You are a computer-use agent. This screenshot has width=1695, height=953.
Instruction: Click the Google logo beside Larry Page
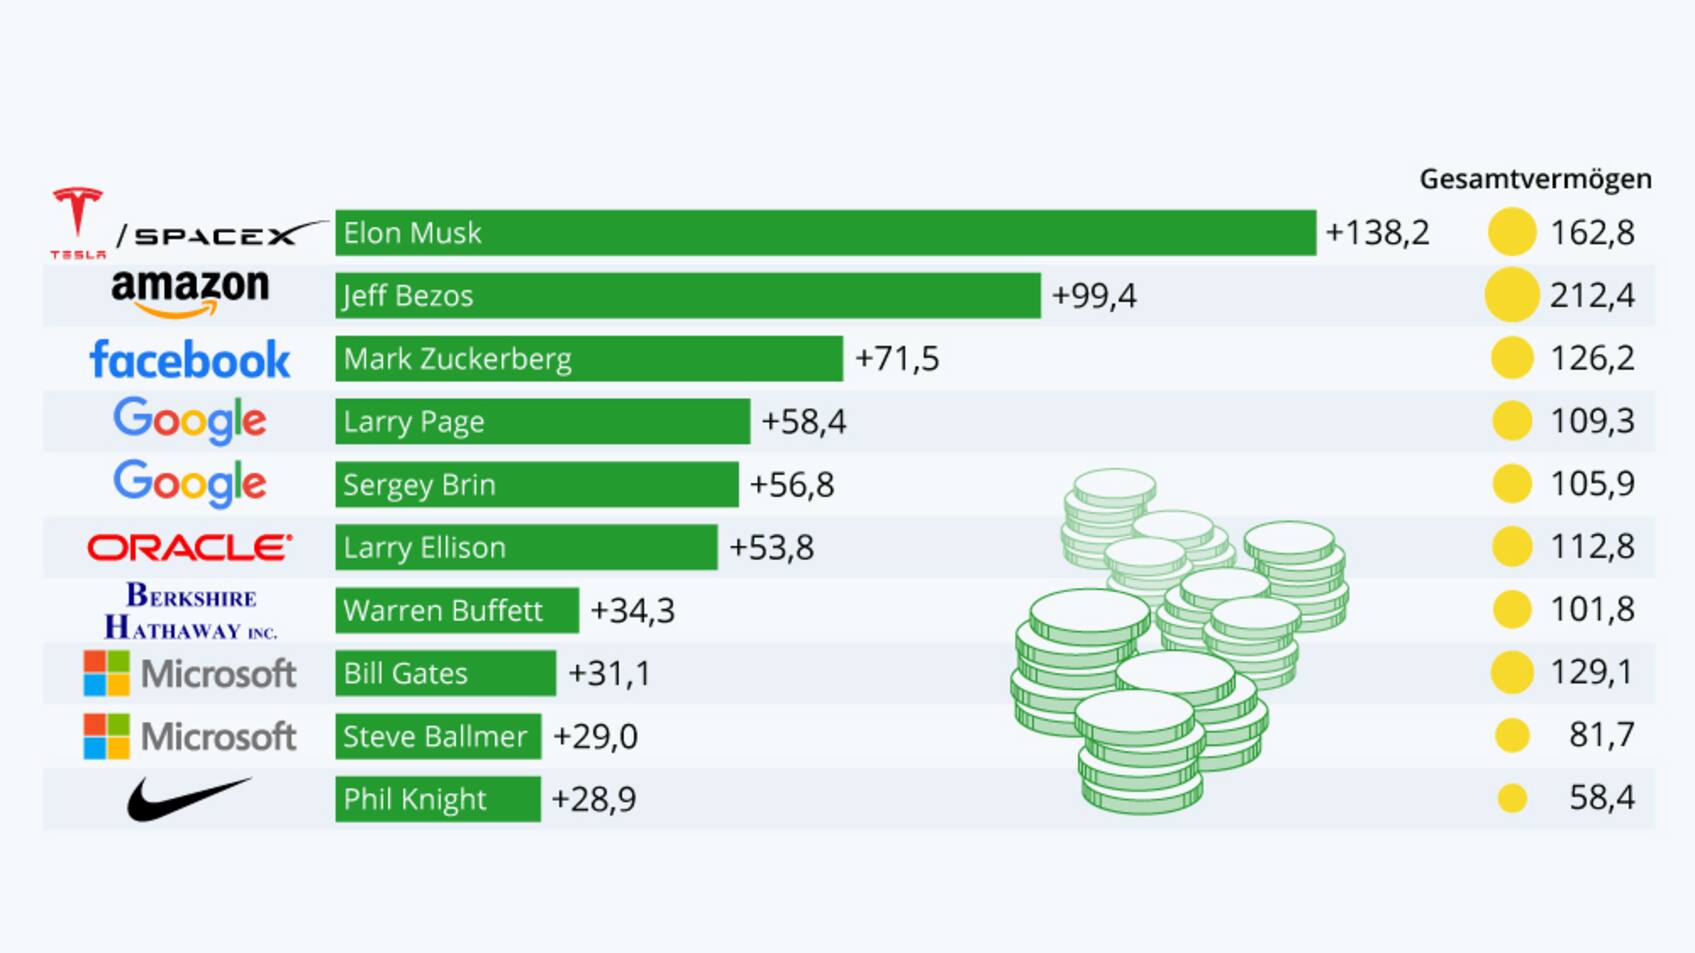tap(190, 421)
